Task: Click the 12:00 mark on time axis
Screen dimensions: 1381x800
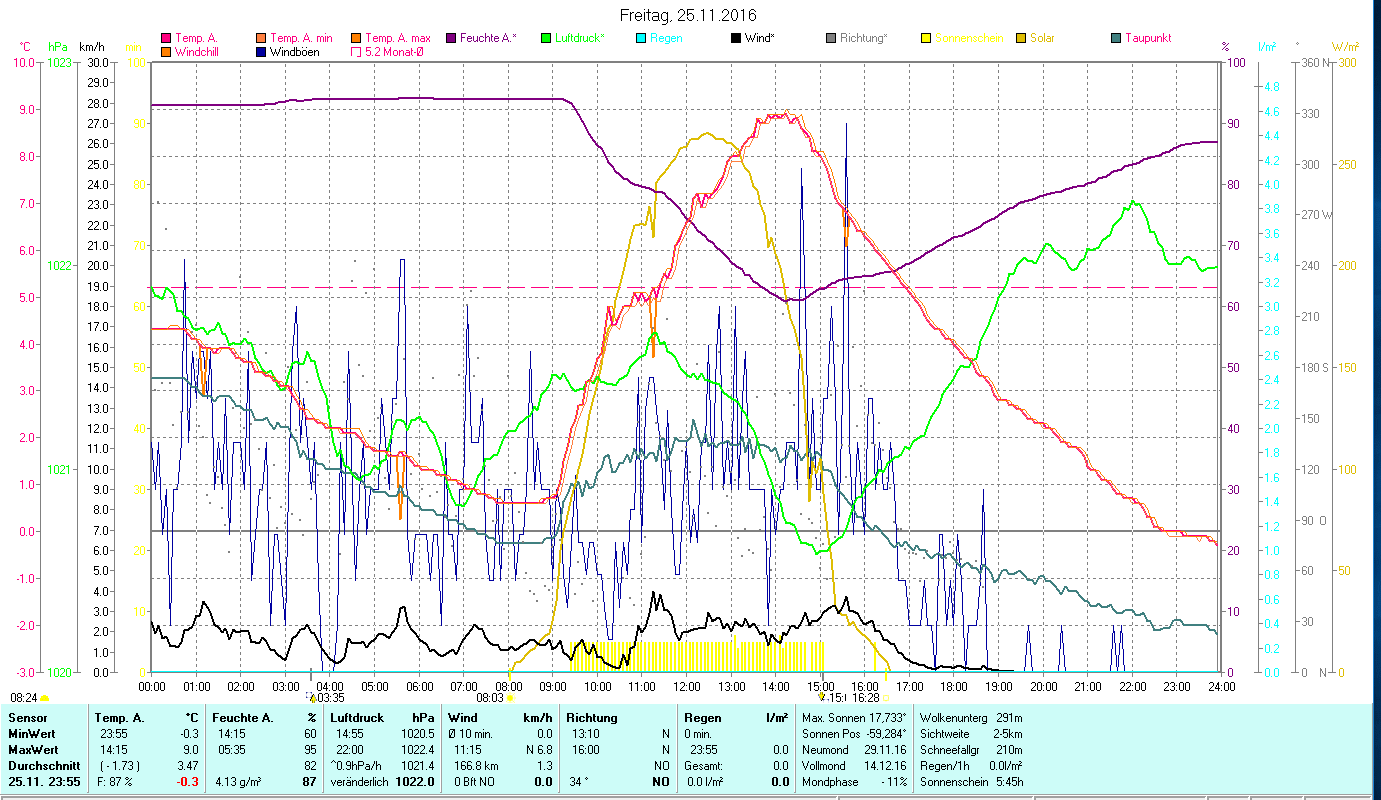Action: pos(687,686)
